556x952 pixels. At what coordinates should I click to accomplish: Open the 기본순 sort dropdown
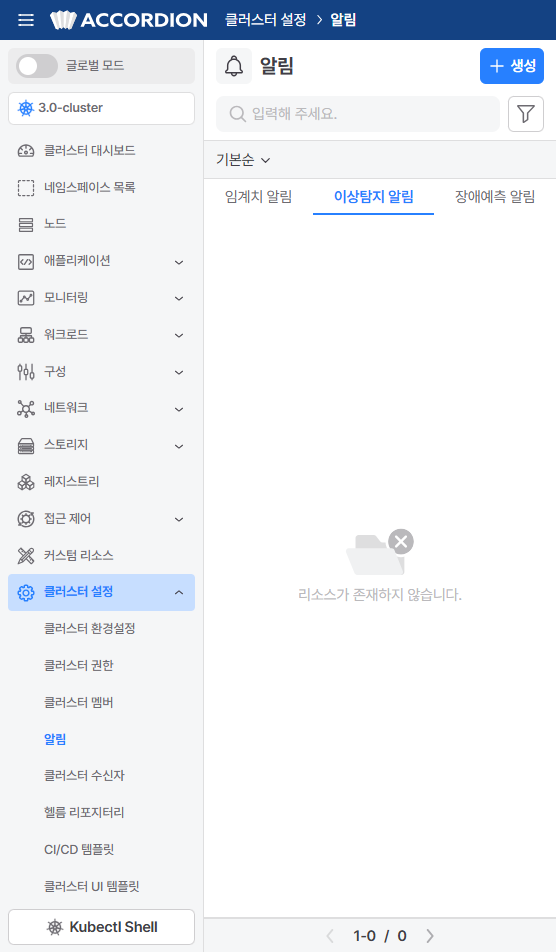[x=243, y=160]
